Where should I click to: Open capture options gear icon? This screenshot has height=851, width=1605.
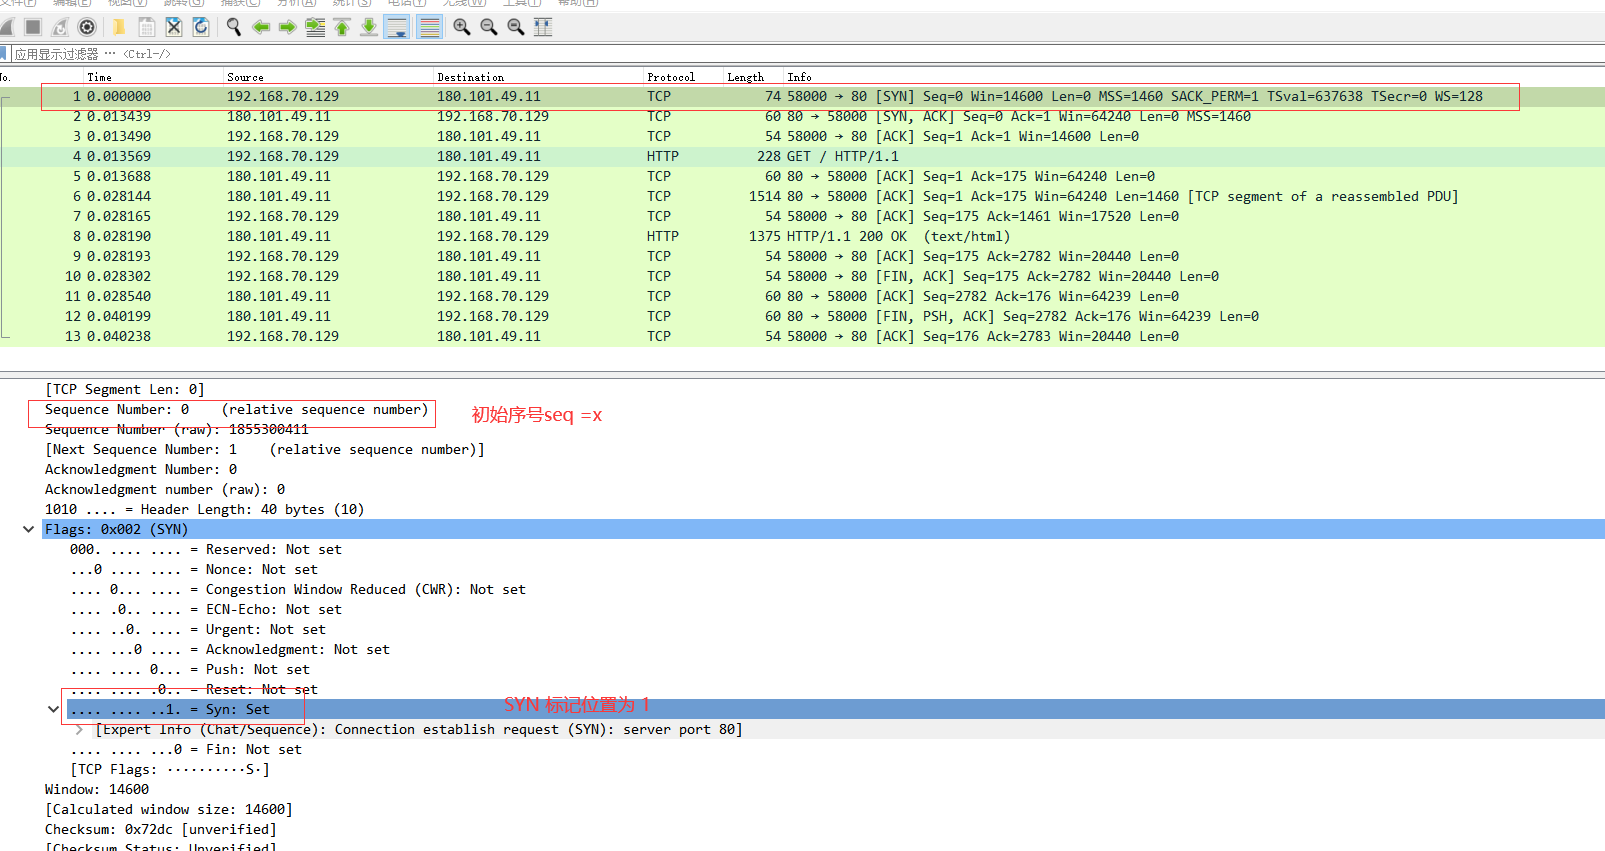[x=87, y=27]
